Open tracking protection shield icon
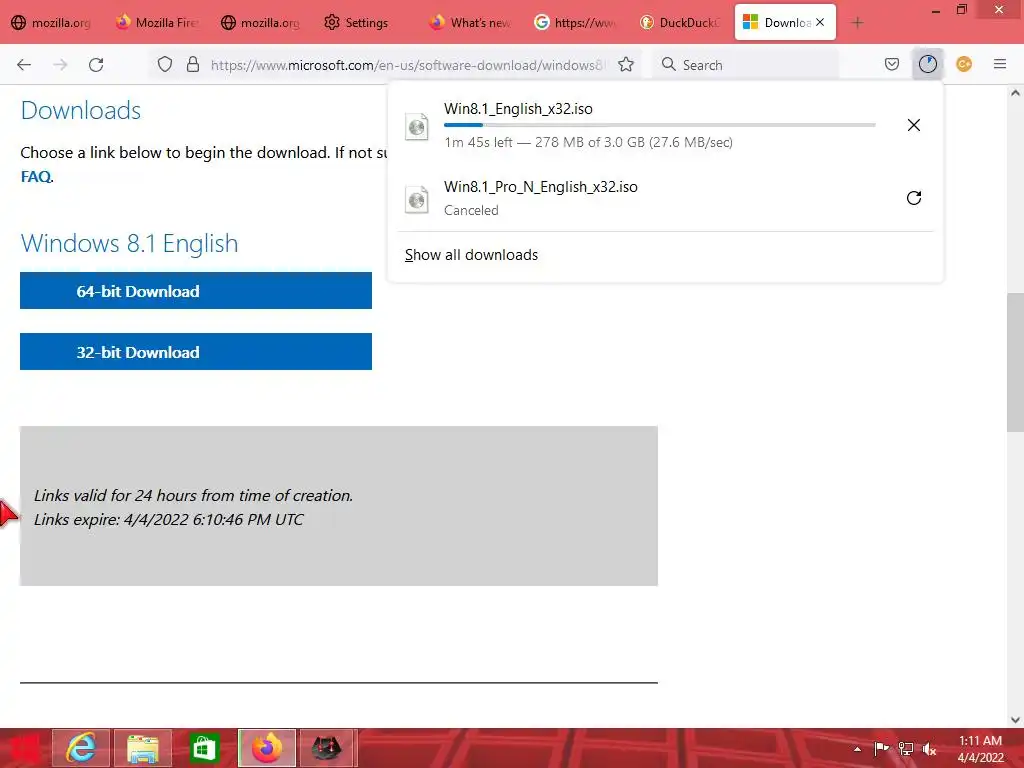Image resolution: width=1024 pixels, height=768 pixels. click(x=165, y=65)
